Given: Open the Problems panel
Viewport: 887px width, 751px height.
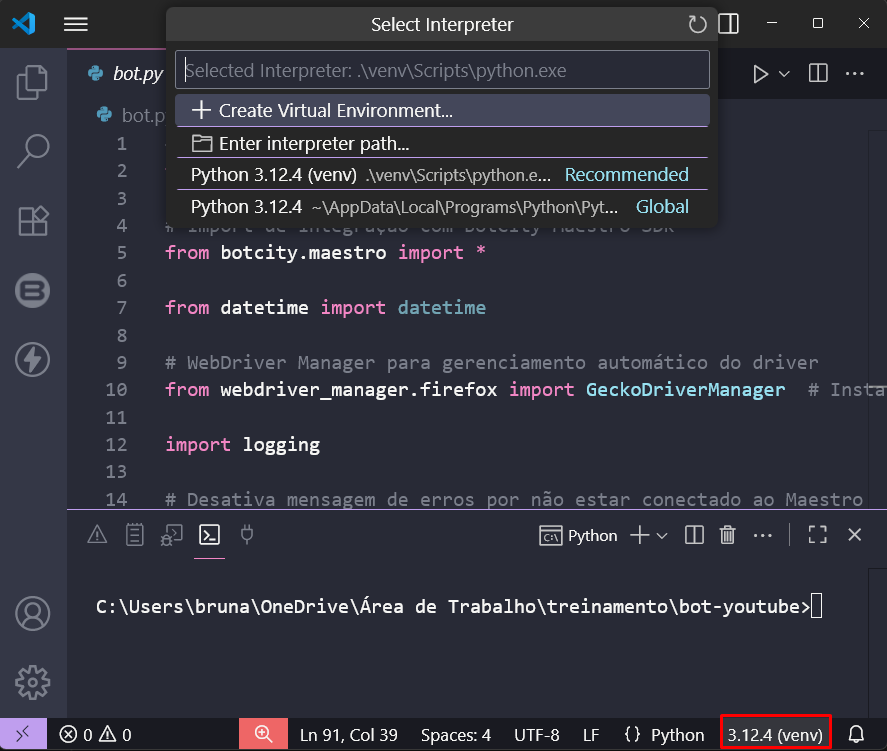Looking at the screenshot, I should pos(96,535).
